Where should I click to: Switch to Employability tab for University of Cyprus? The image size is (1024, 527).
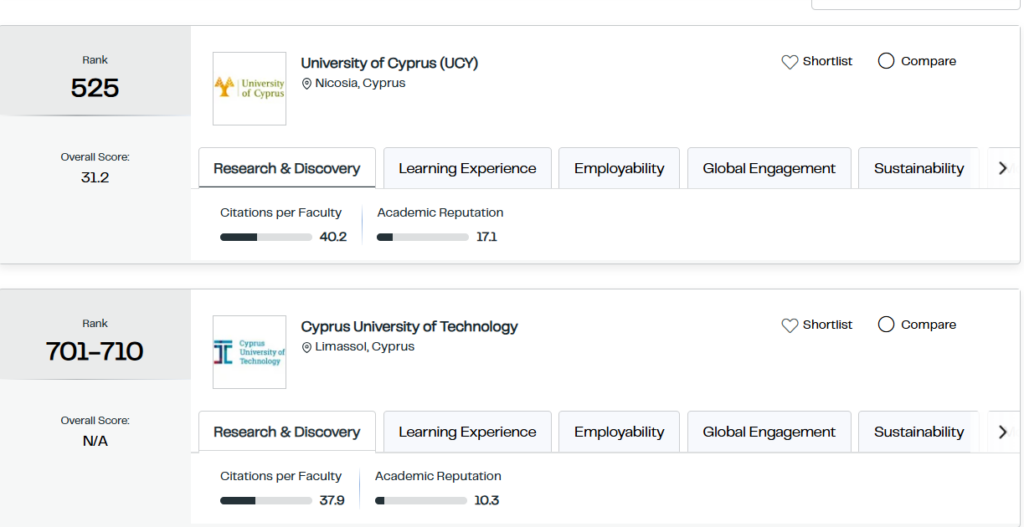pos(619,168)
